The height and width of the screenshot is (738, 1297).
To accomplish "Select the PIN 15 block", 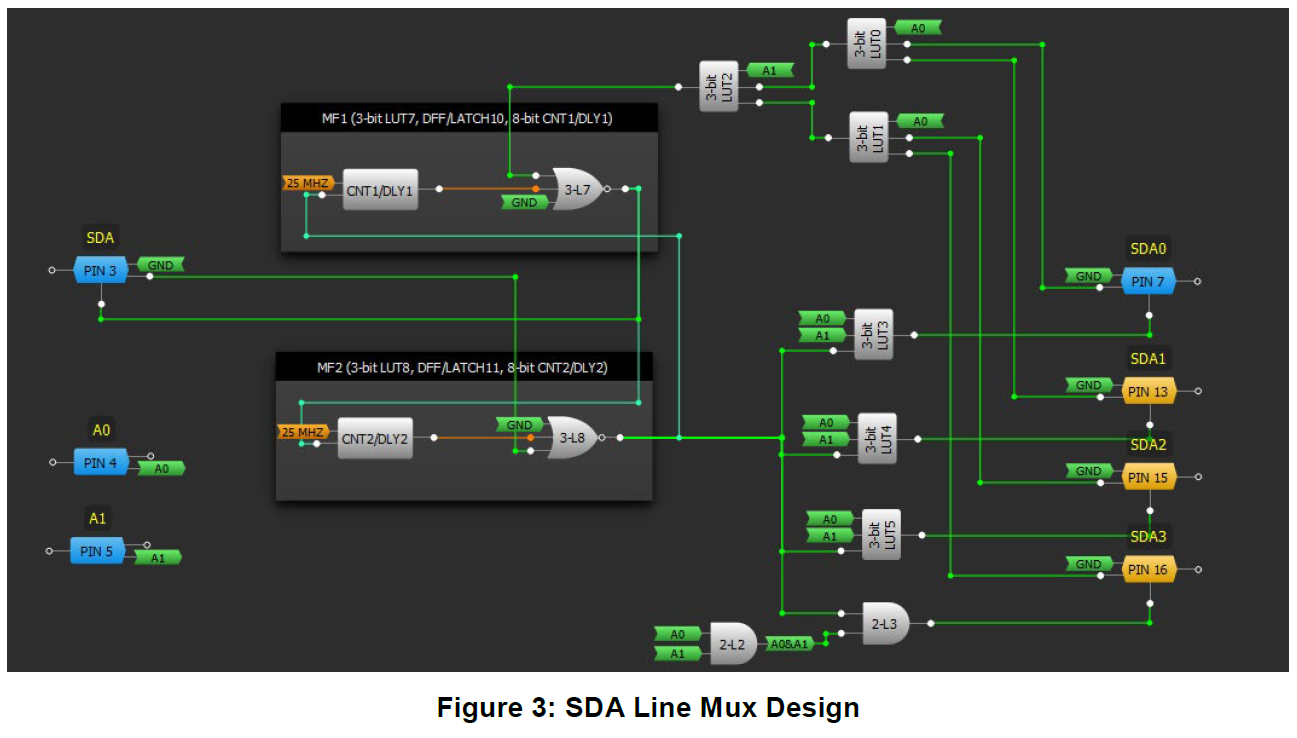I will click(x=1148, y=478).
